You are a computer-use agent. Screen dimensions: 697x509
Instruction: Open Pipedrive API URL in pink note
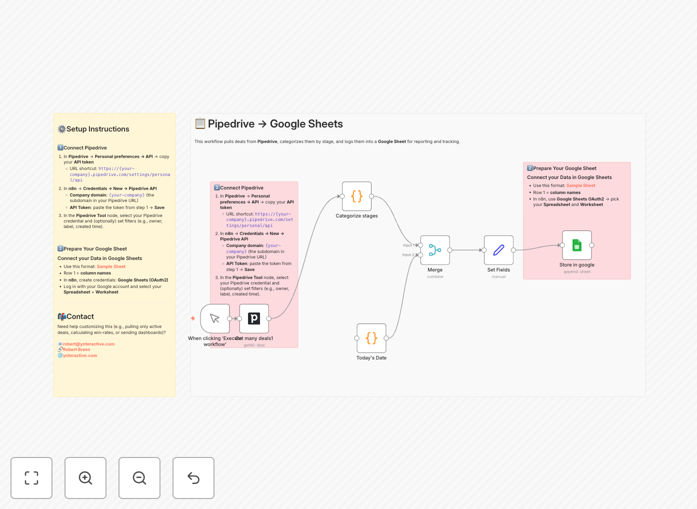click(260, 220)
